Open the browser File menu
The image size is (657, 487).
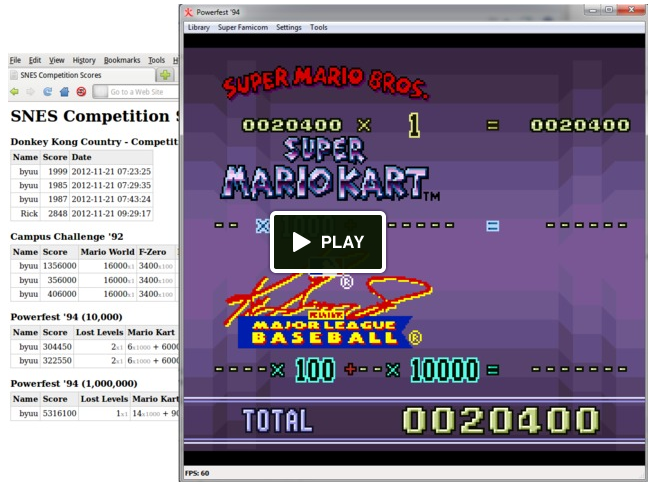click(15, 60)
